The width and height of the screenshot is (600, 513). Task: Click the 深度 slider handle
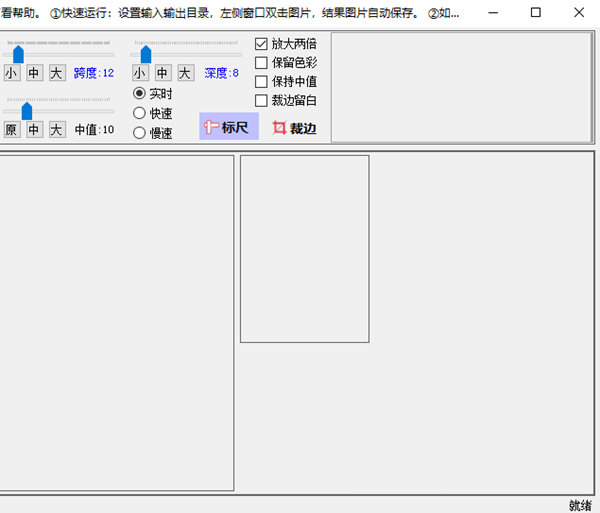click(146, 53)
